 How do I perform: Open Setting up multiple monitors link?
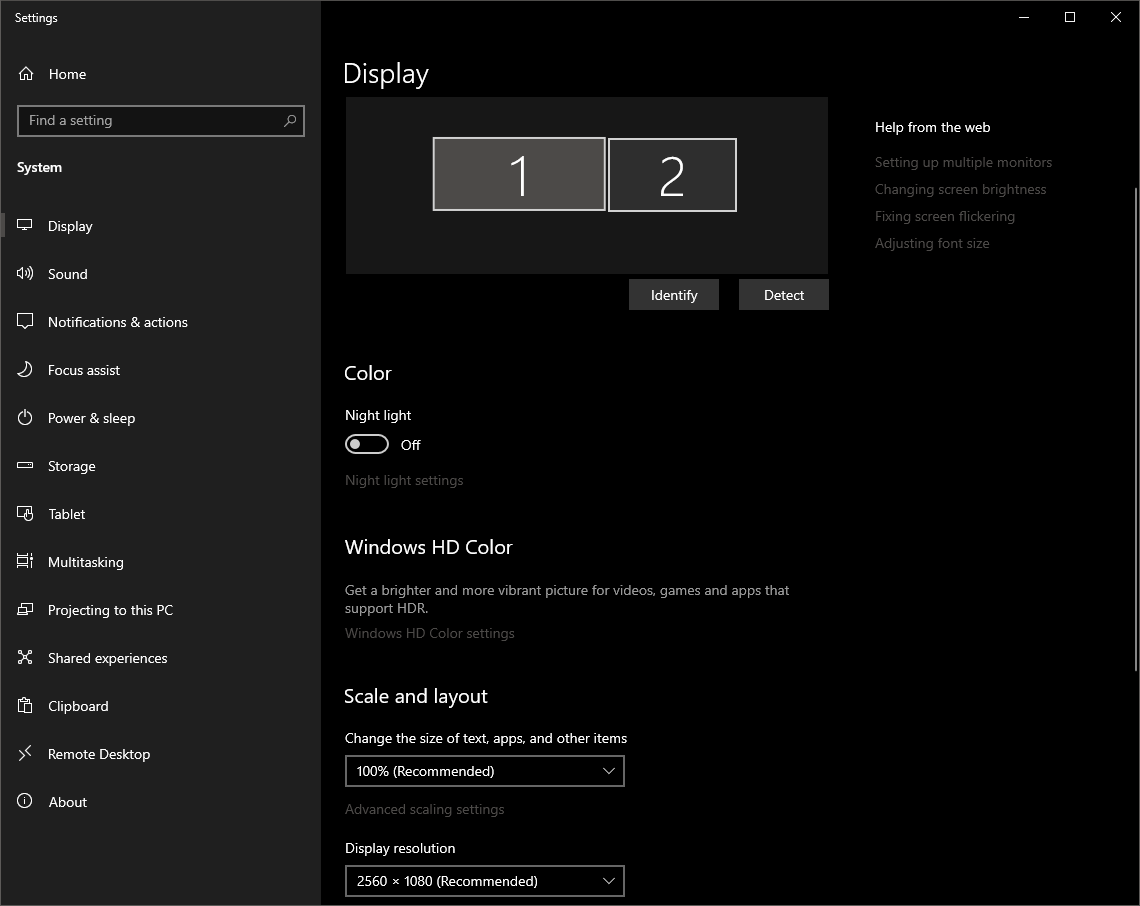pyautogui.click(x=963, y=162)
